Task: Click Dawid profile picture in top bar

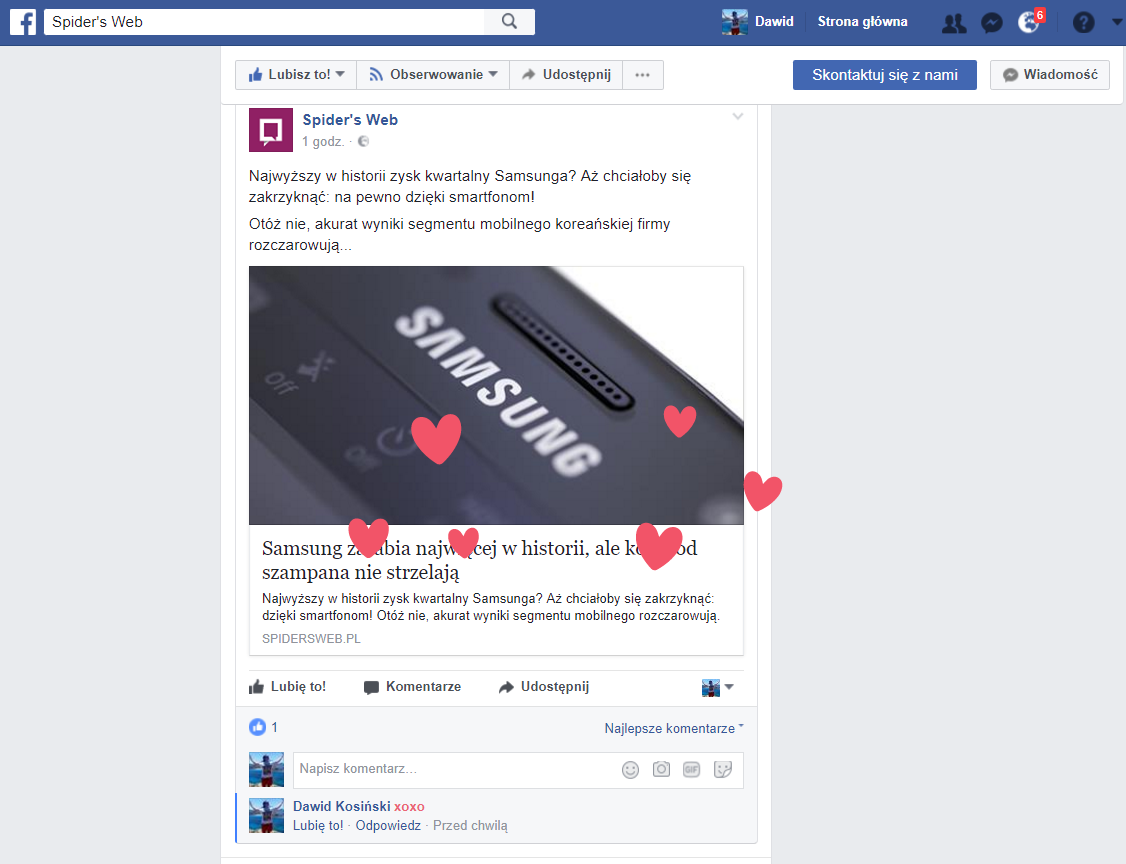Action: 735,22
